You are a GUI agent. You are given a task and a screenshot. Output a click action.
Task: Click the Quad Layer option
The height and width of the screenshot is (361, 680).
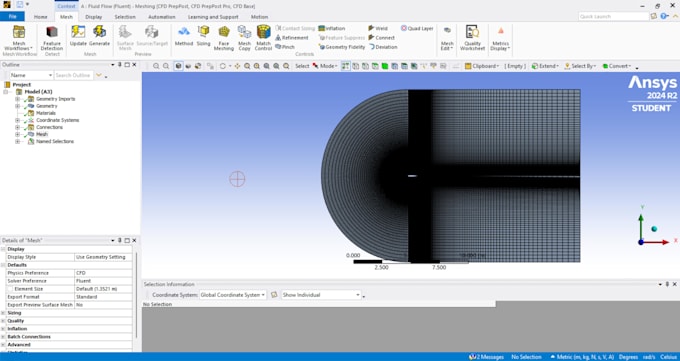click(x=417, y=28)
